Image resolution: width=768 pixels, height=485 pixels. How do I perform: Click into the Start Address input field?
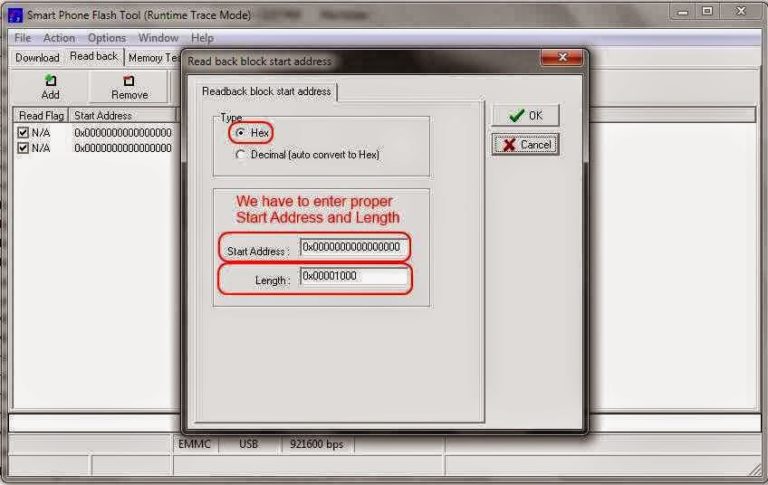(x=354, y=247)
